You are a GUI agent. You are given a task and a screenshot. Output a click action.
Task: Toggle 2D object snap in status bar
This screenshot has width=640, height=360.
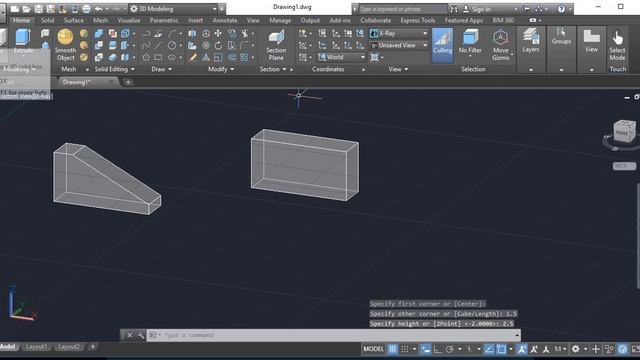coord(501,349)
